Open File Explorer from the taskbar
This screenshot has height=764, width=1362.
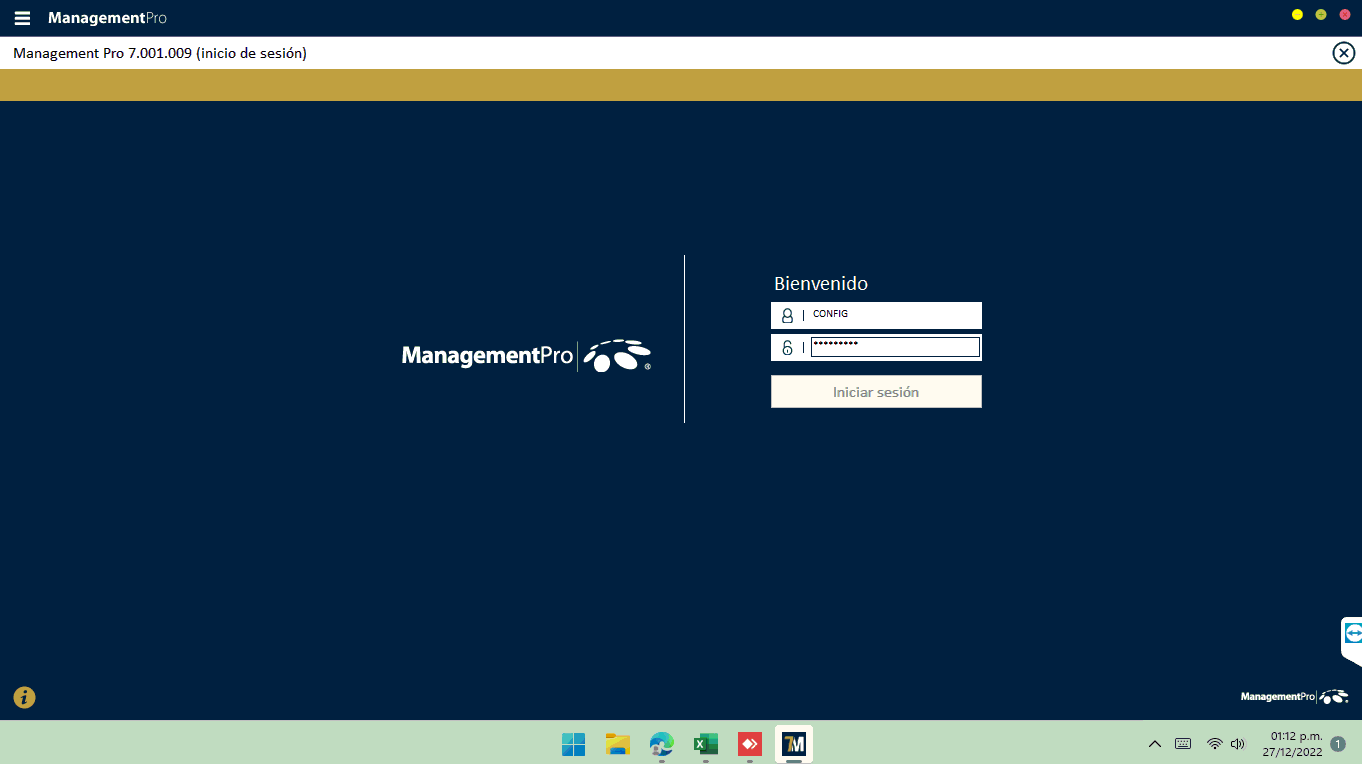coord(617,744)
